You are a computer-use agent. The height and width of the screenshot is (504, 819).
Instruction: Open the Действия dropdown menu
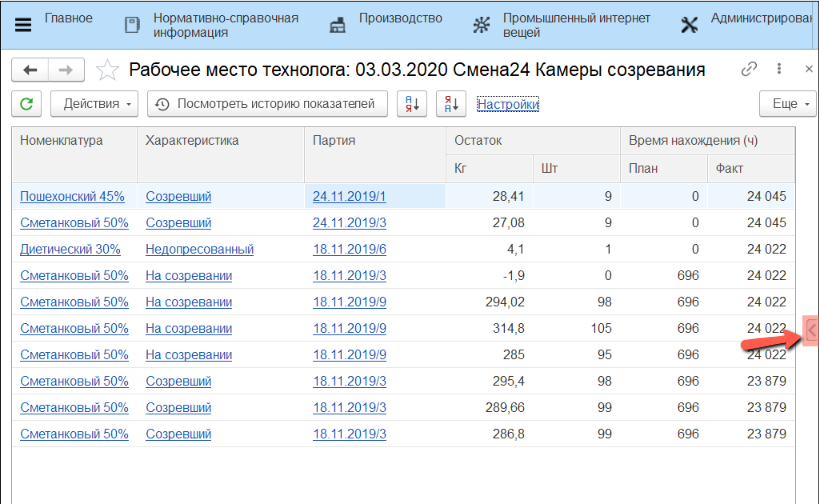tap(96, 104)
